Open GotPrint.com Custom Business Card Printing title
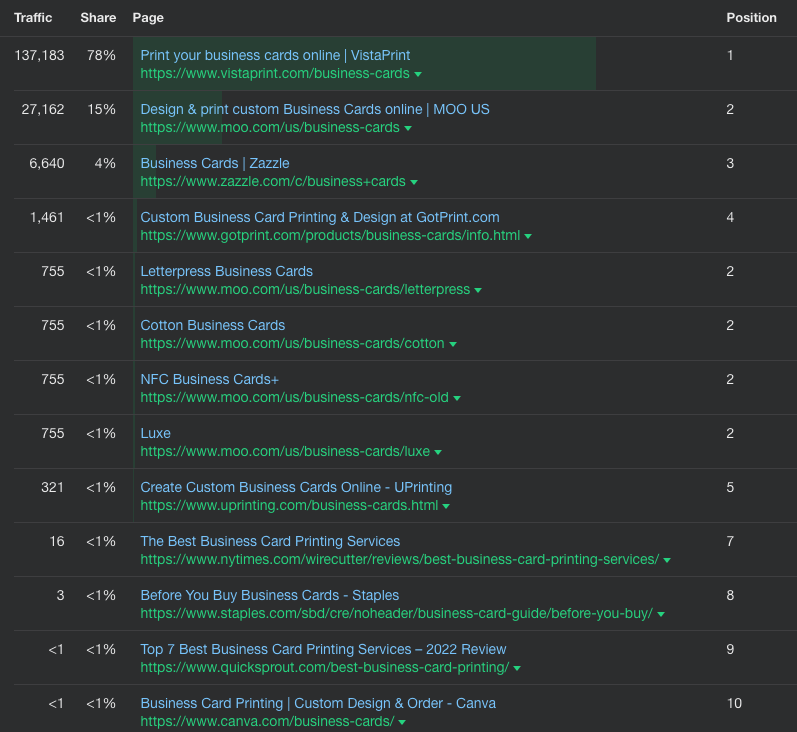The width and height of the screenshot is (797, 732). tap(320, 218)
